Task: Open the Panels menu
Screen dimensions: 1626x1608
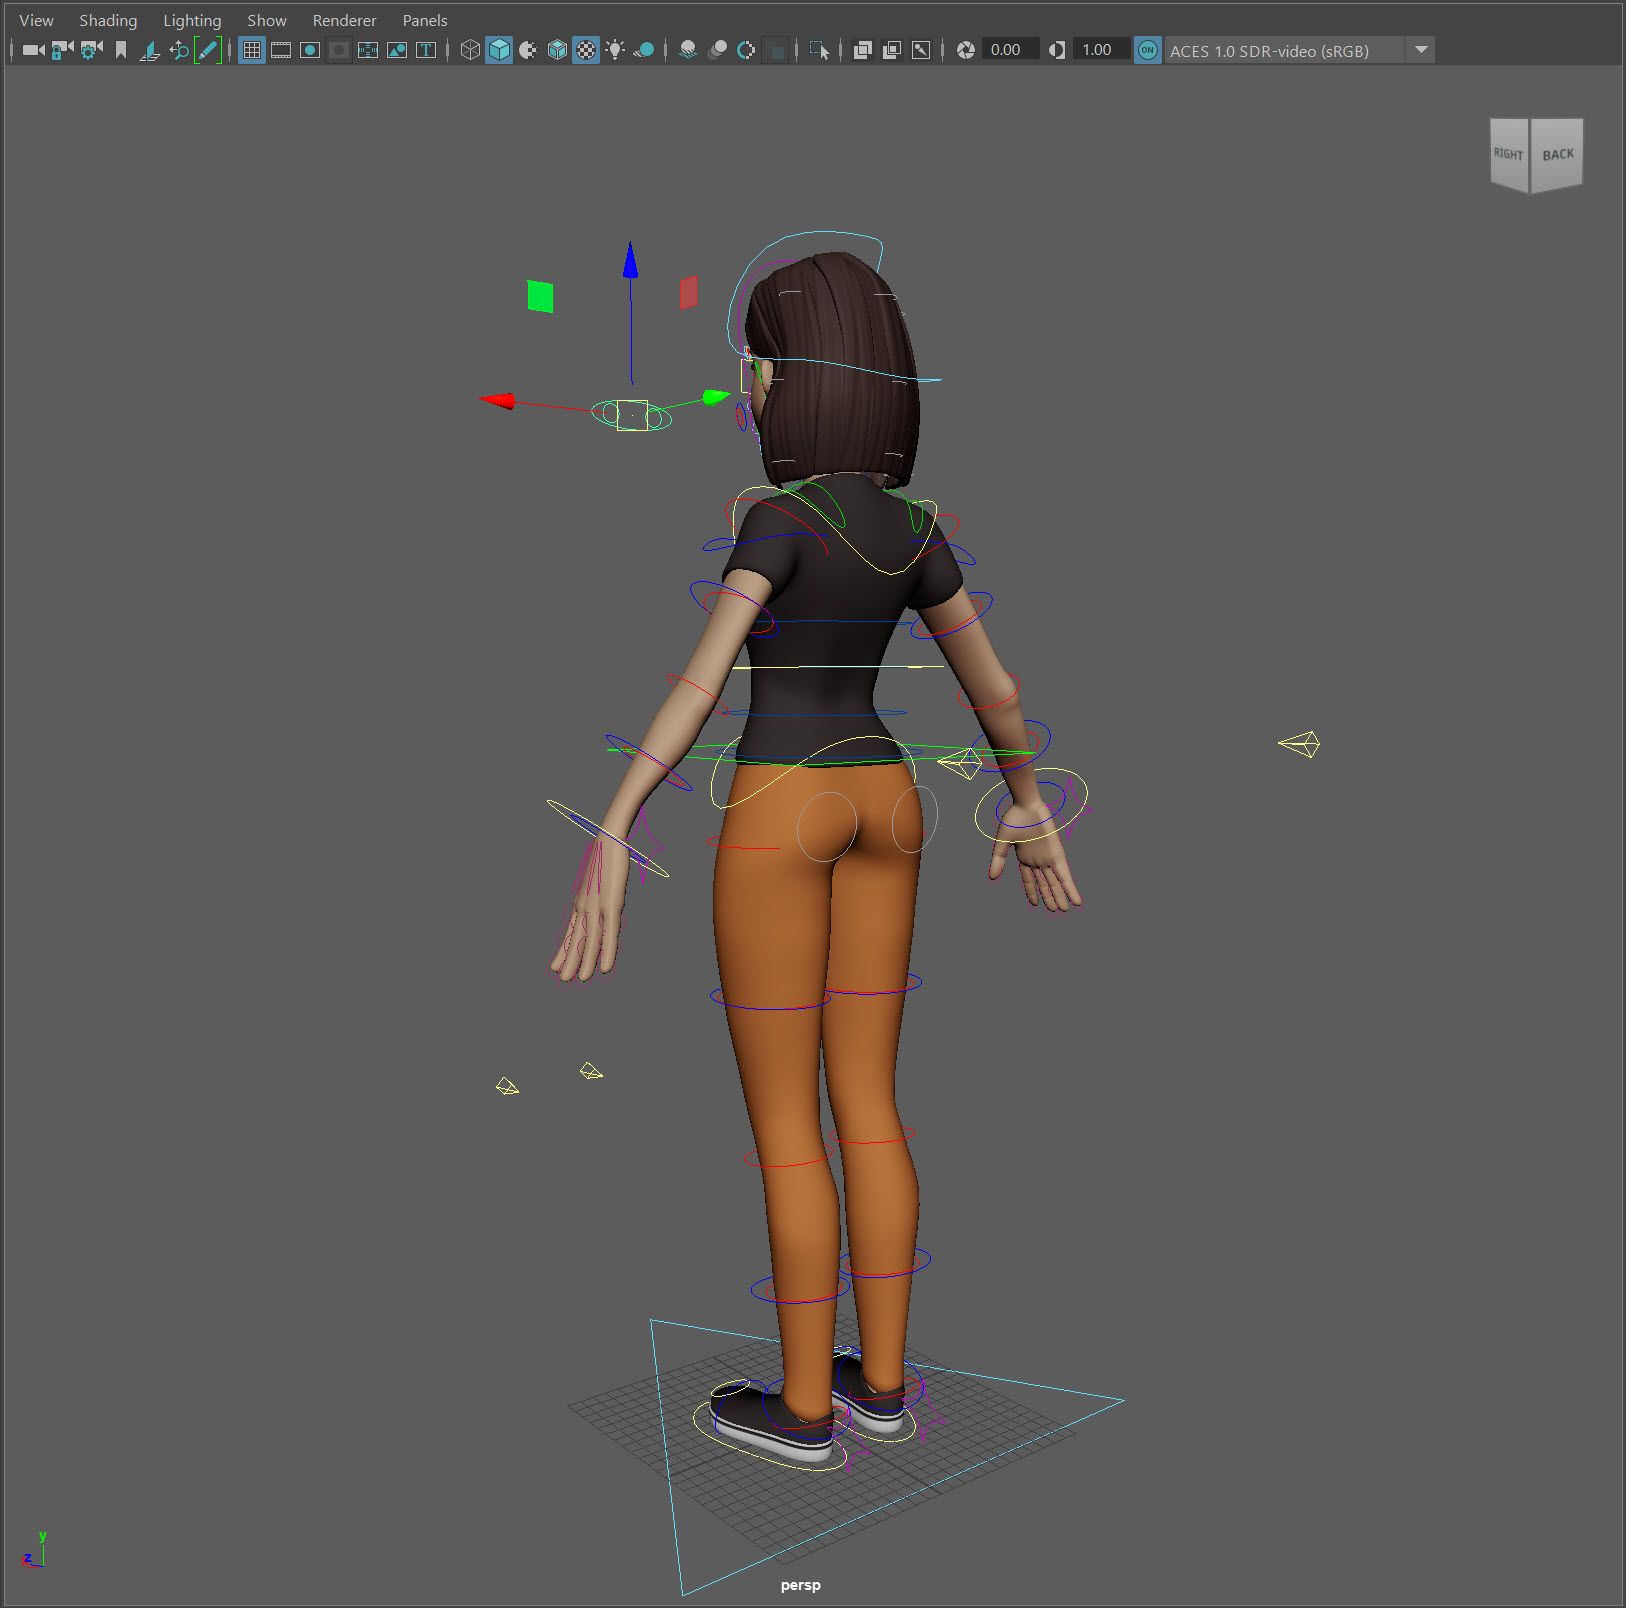Action: pyautogui.click(x=425, y=20)
